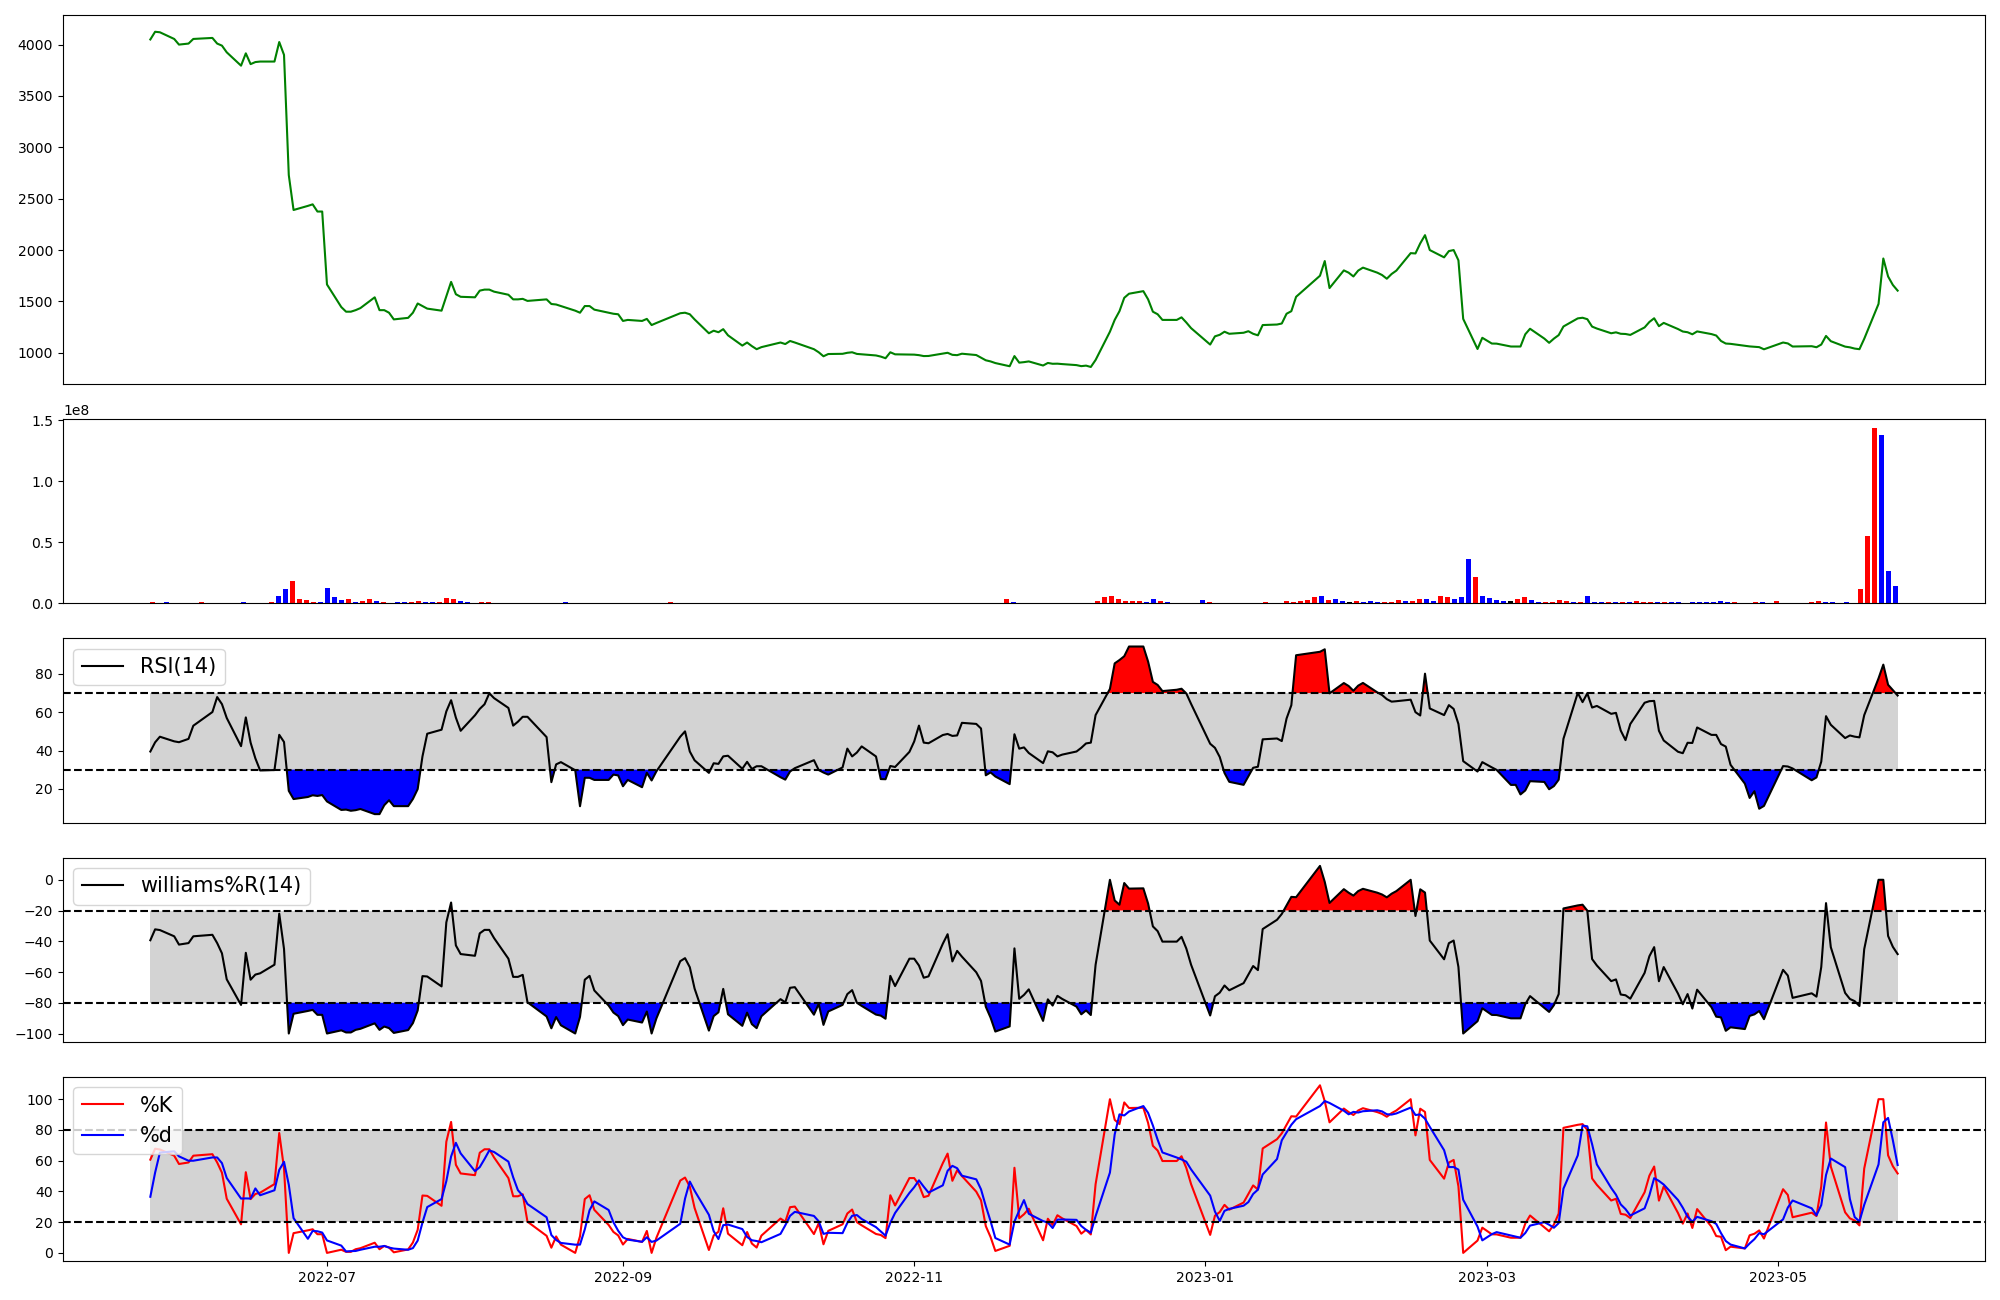The image size is (2000, 1300).
Task: Click the 1.5 volume axis tick label
Action: [x=42, y=421]
